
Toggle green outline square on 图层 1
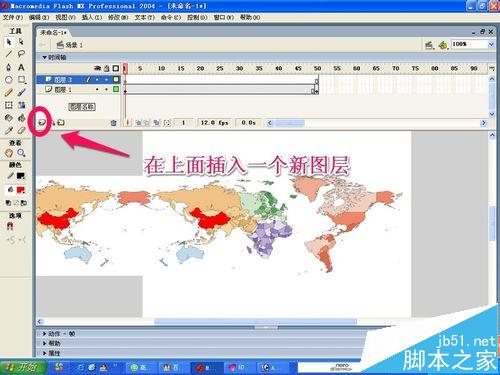116,89
